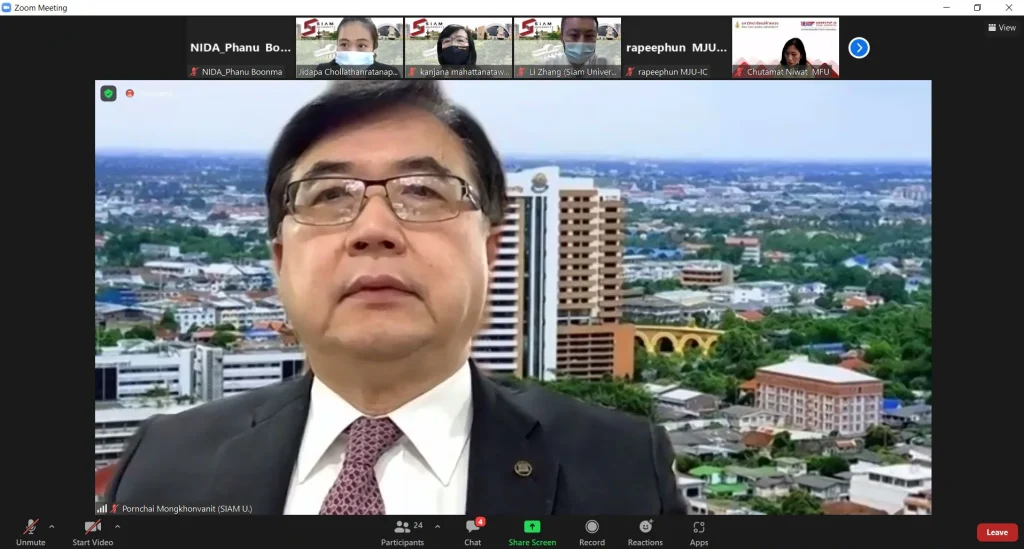The width and height of the screenshot is (1024, 549).
Task: Click muted mic icon on Chutamat Niwat tile
Action: [739, 72]
